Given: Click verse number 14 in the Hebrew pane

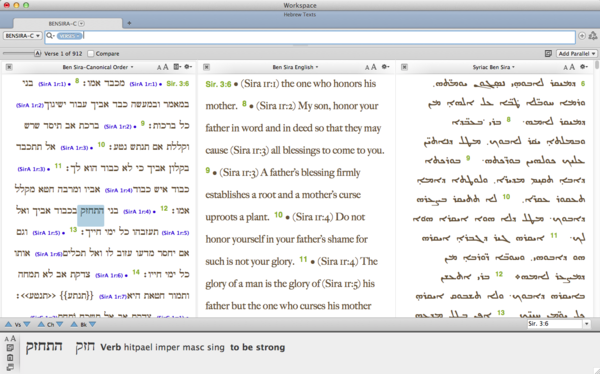Looking at the screenshot, I should (136, 272).
